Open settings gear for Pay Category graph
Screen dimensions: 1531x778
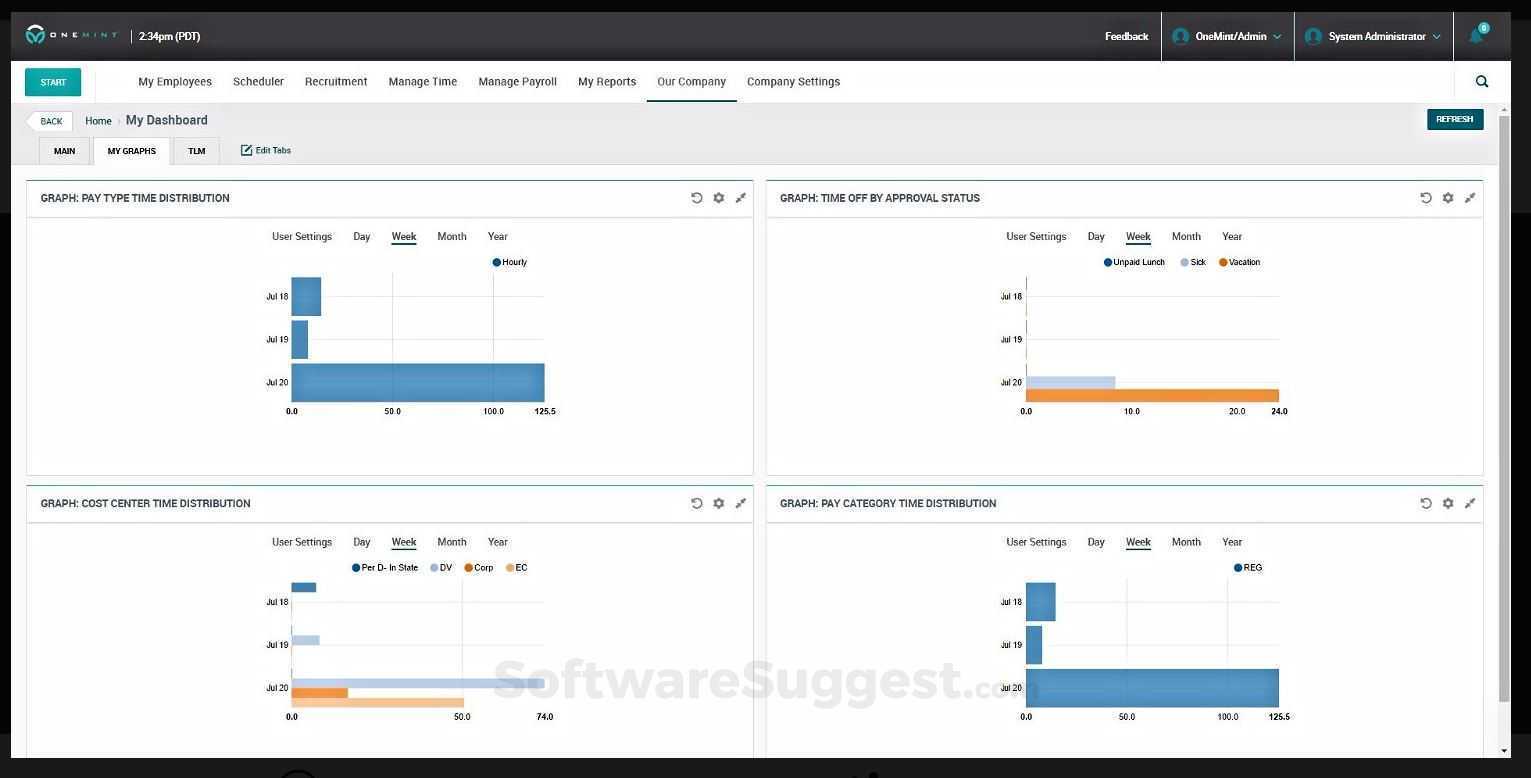coord(1448,503)
